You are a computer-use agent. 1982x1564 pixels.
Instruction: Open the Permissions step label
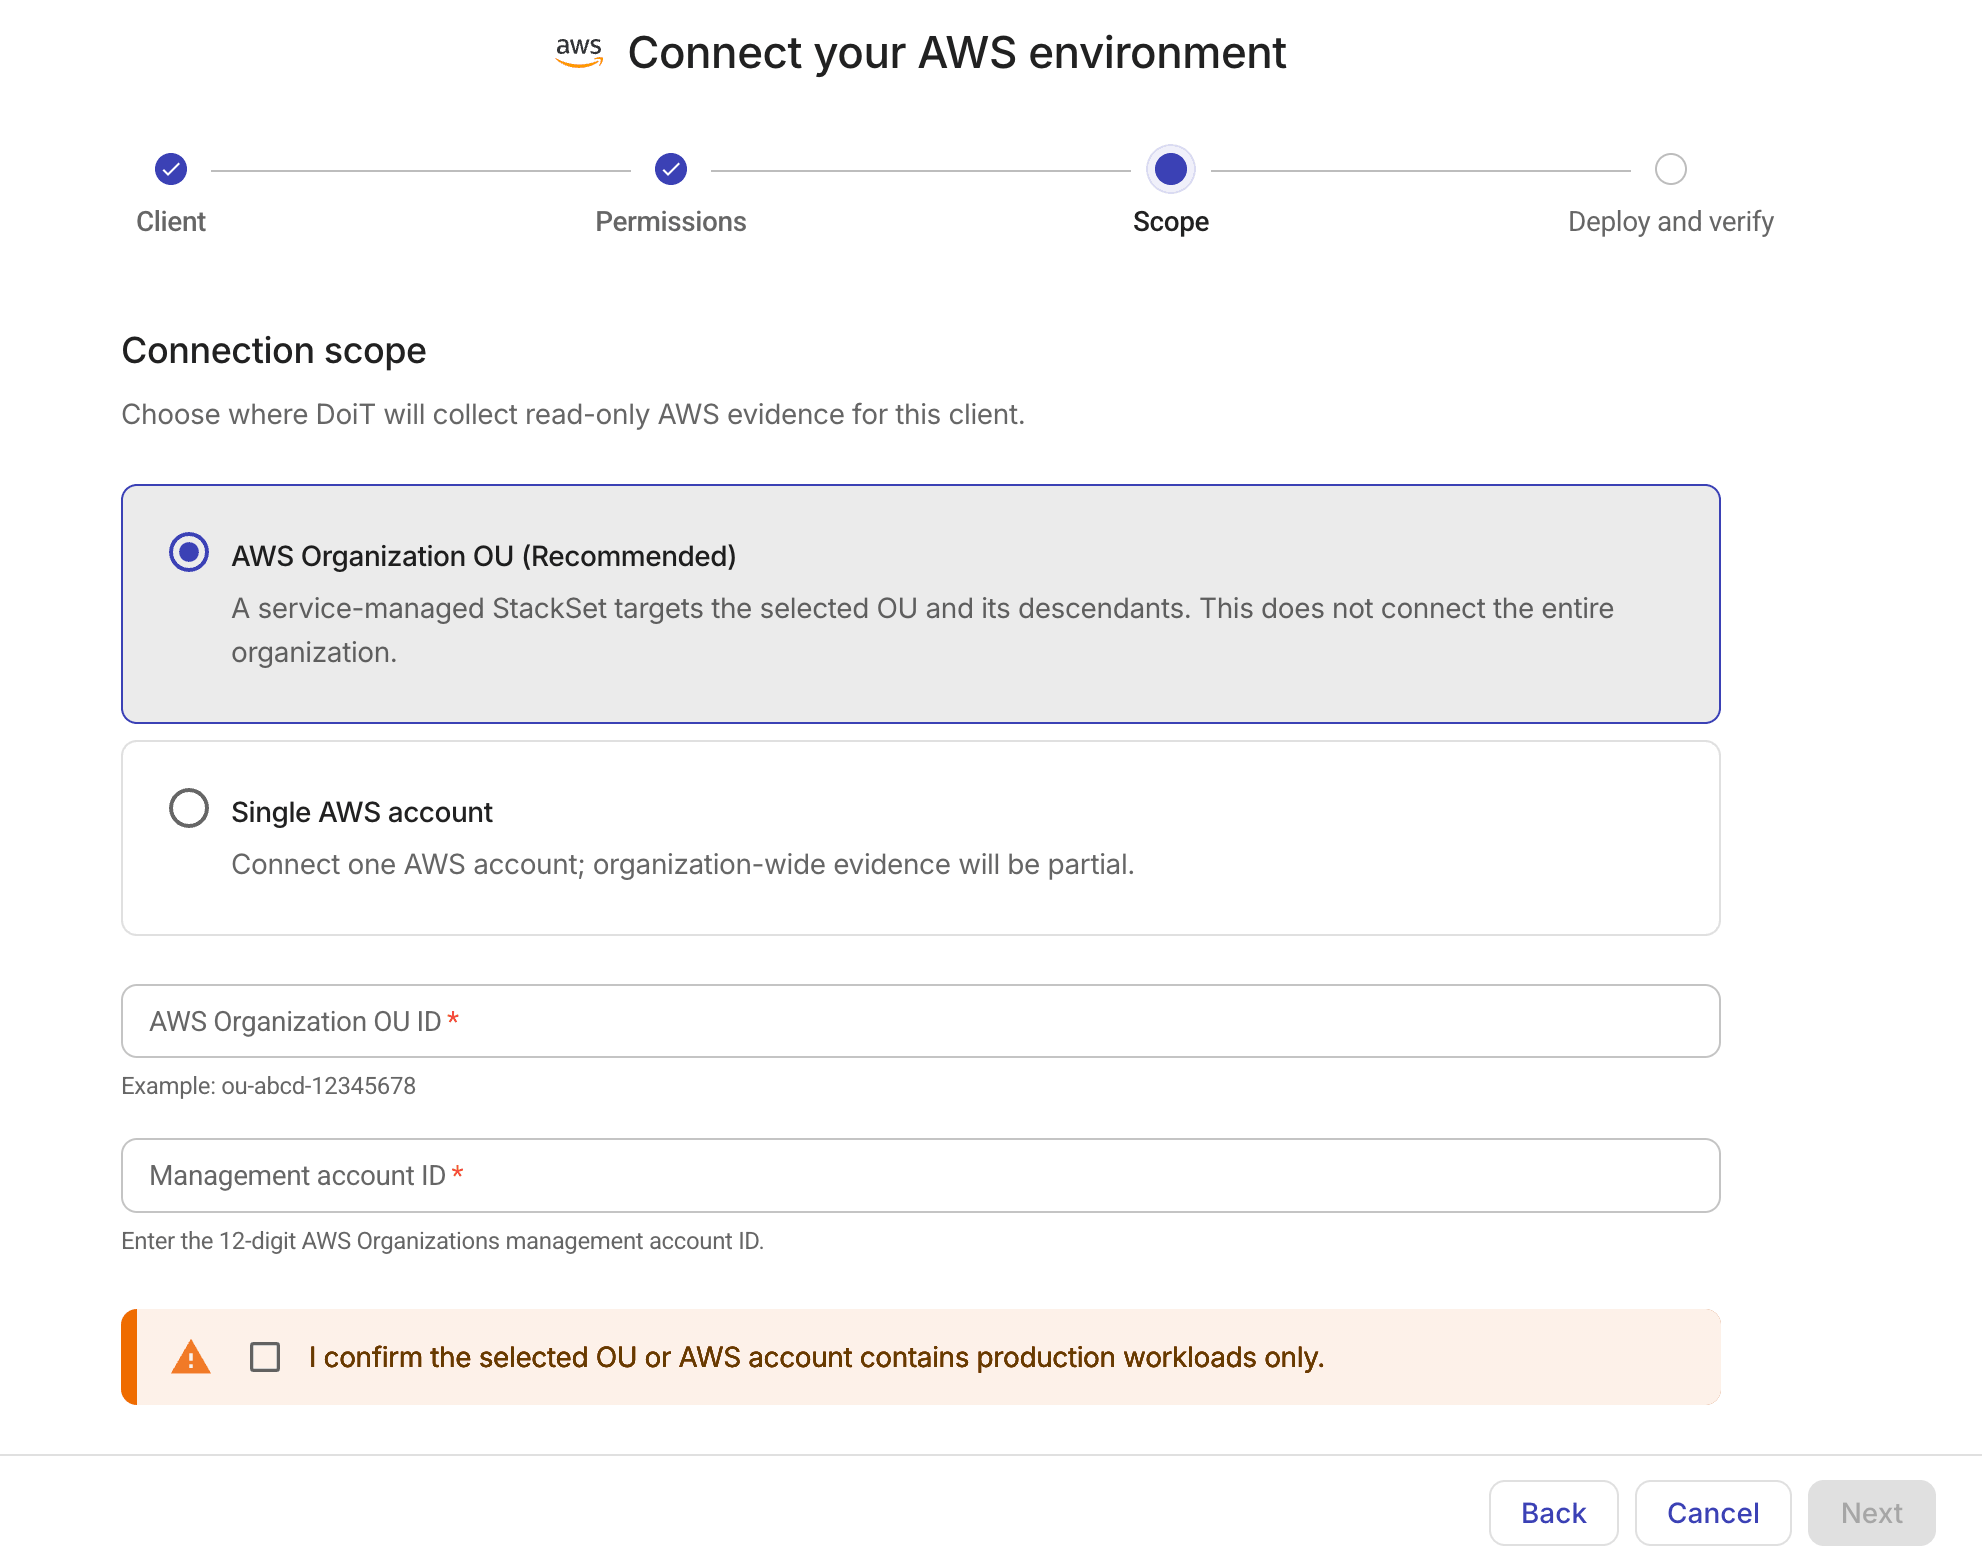coord(671,221)
